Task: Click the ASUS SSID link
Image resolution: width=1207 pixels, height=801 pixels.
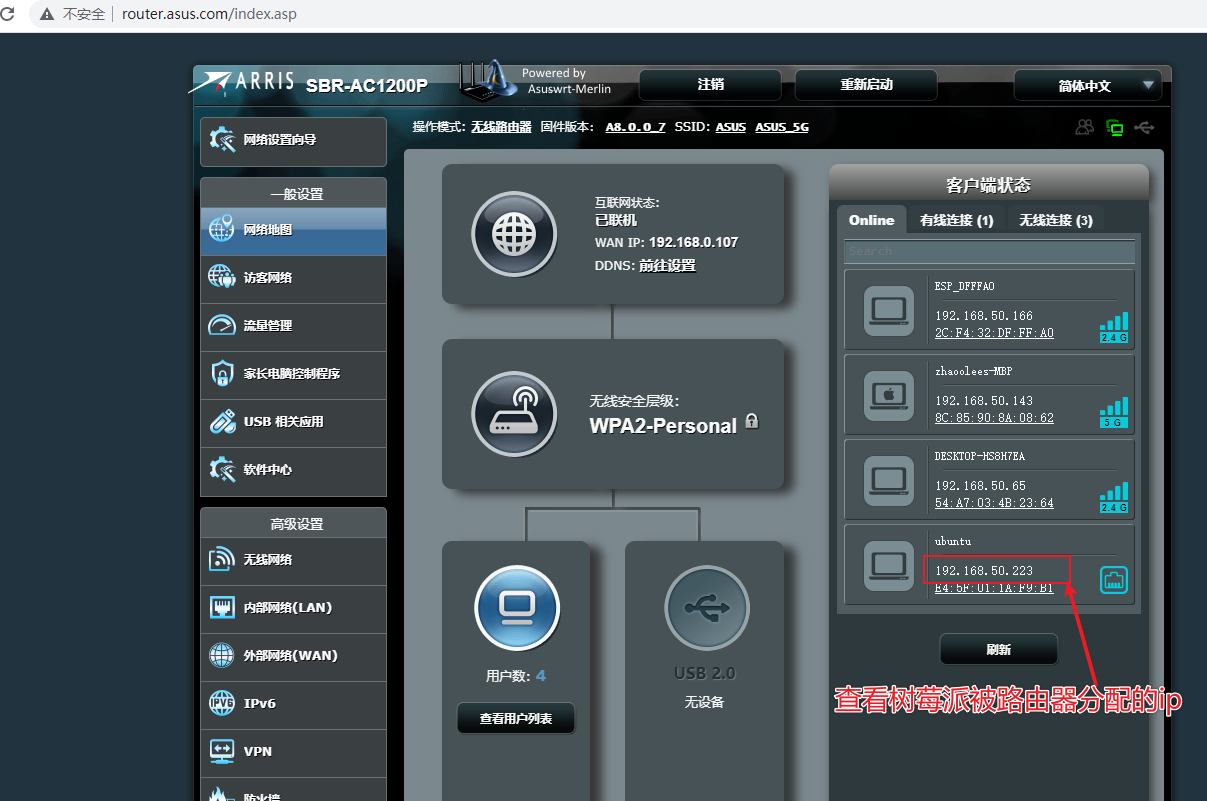Action: coord(730,128)
